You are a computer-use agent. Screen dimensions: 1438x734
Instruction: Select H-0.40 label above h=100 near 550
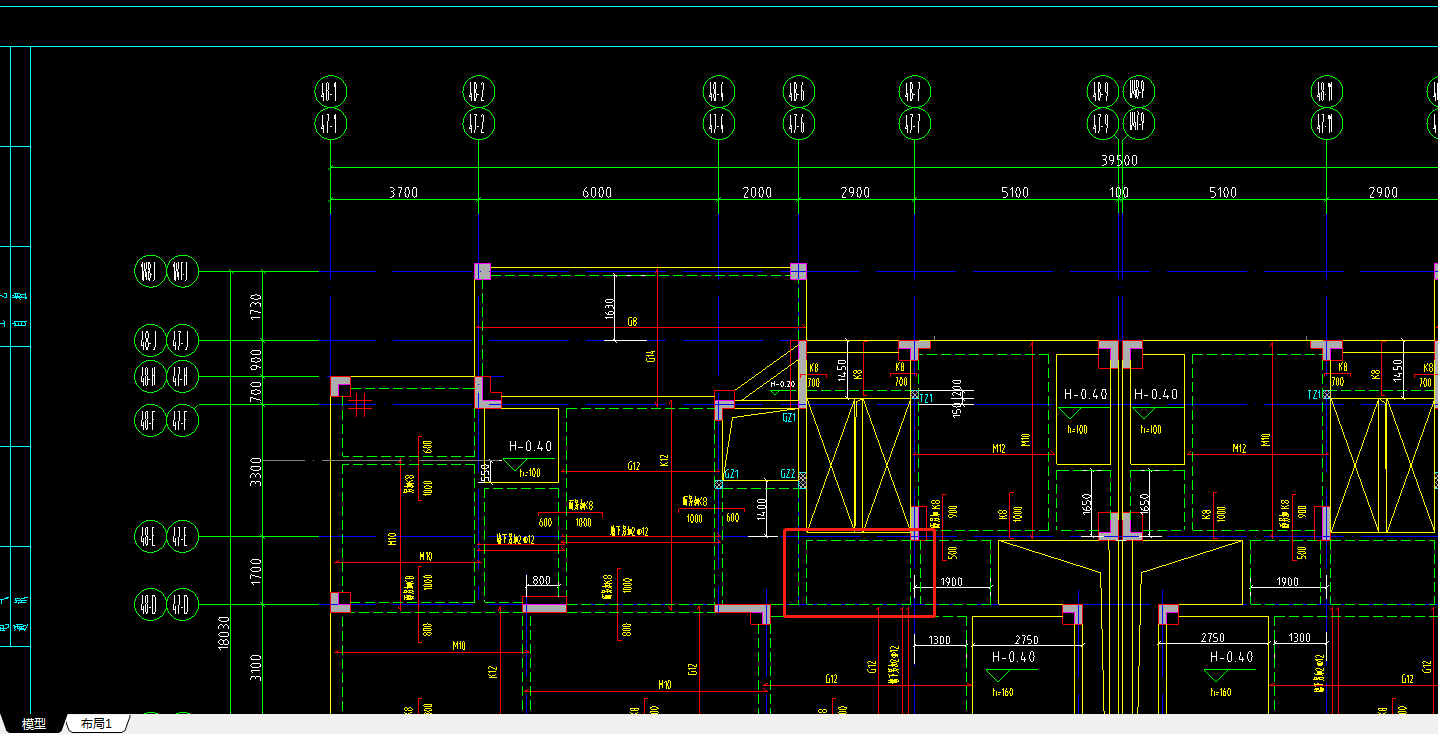530,446
